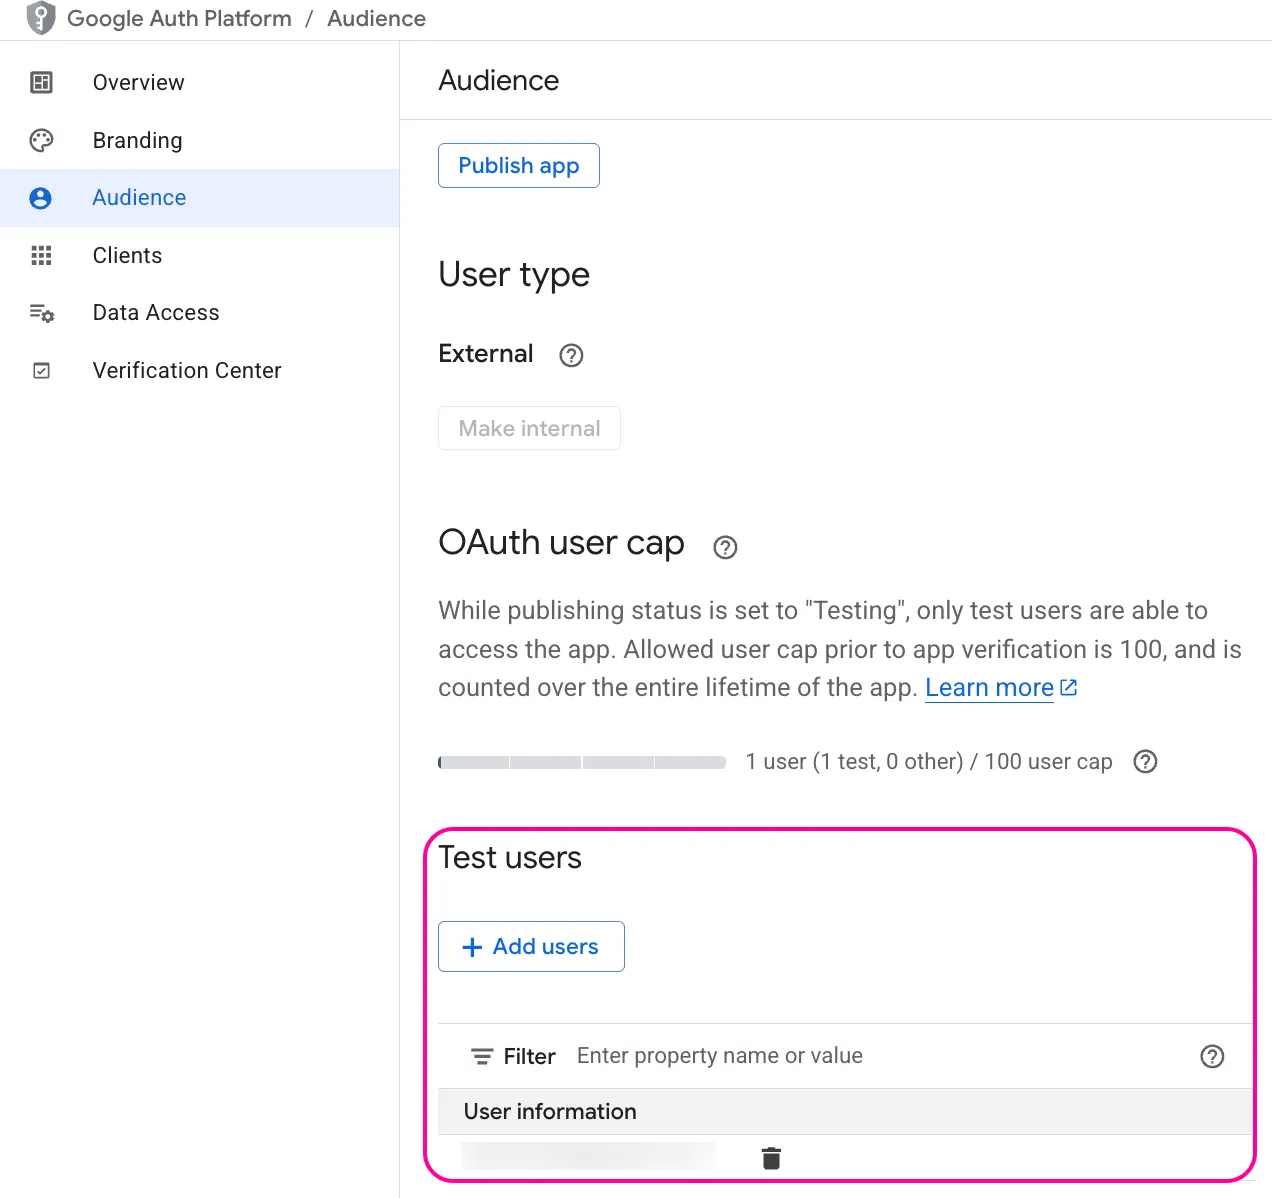Click help icon next to 100 user cap
The width and height of the screenshot is (1272, 1198).
(x=1145, y=762)
